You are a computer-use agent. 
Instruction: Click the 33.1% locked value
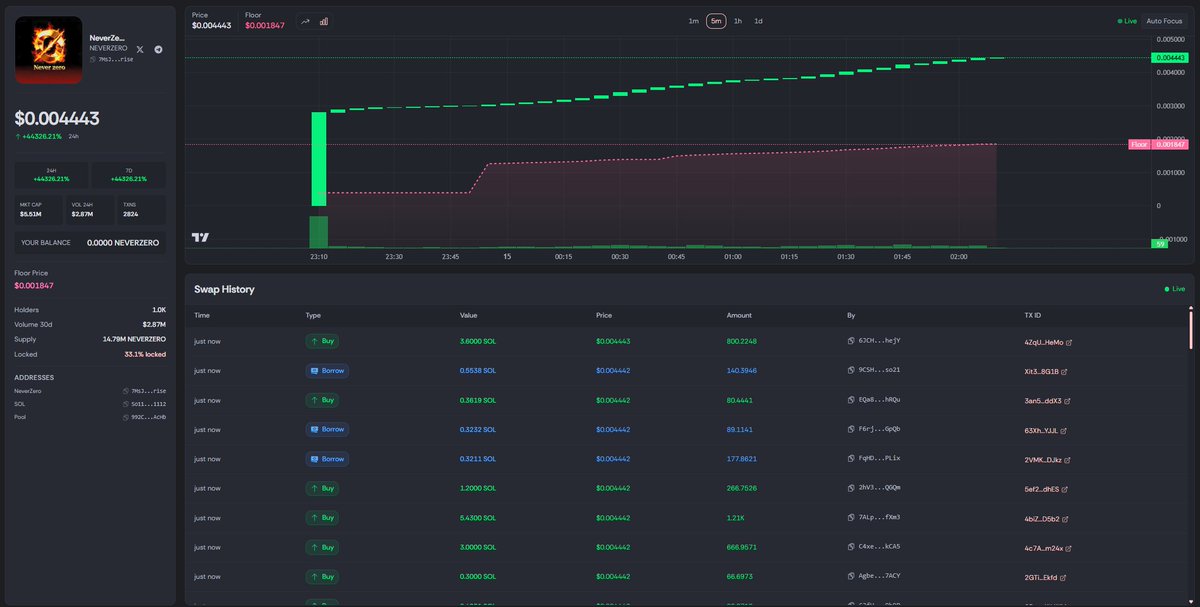145,354
